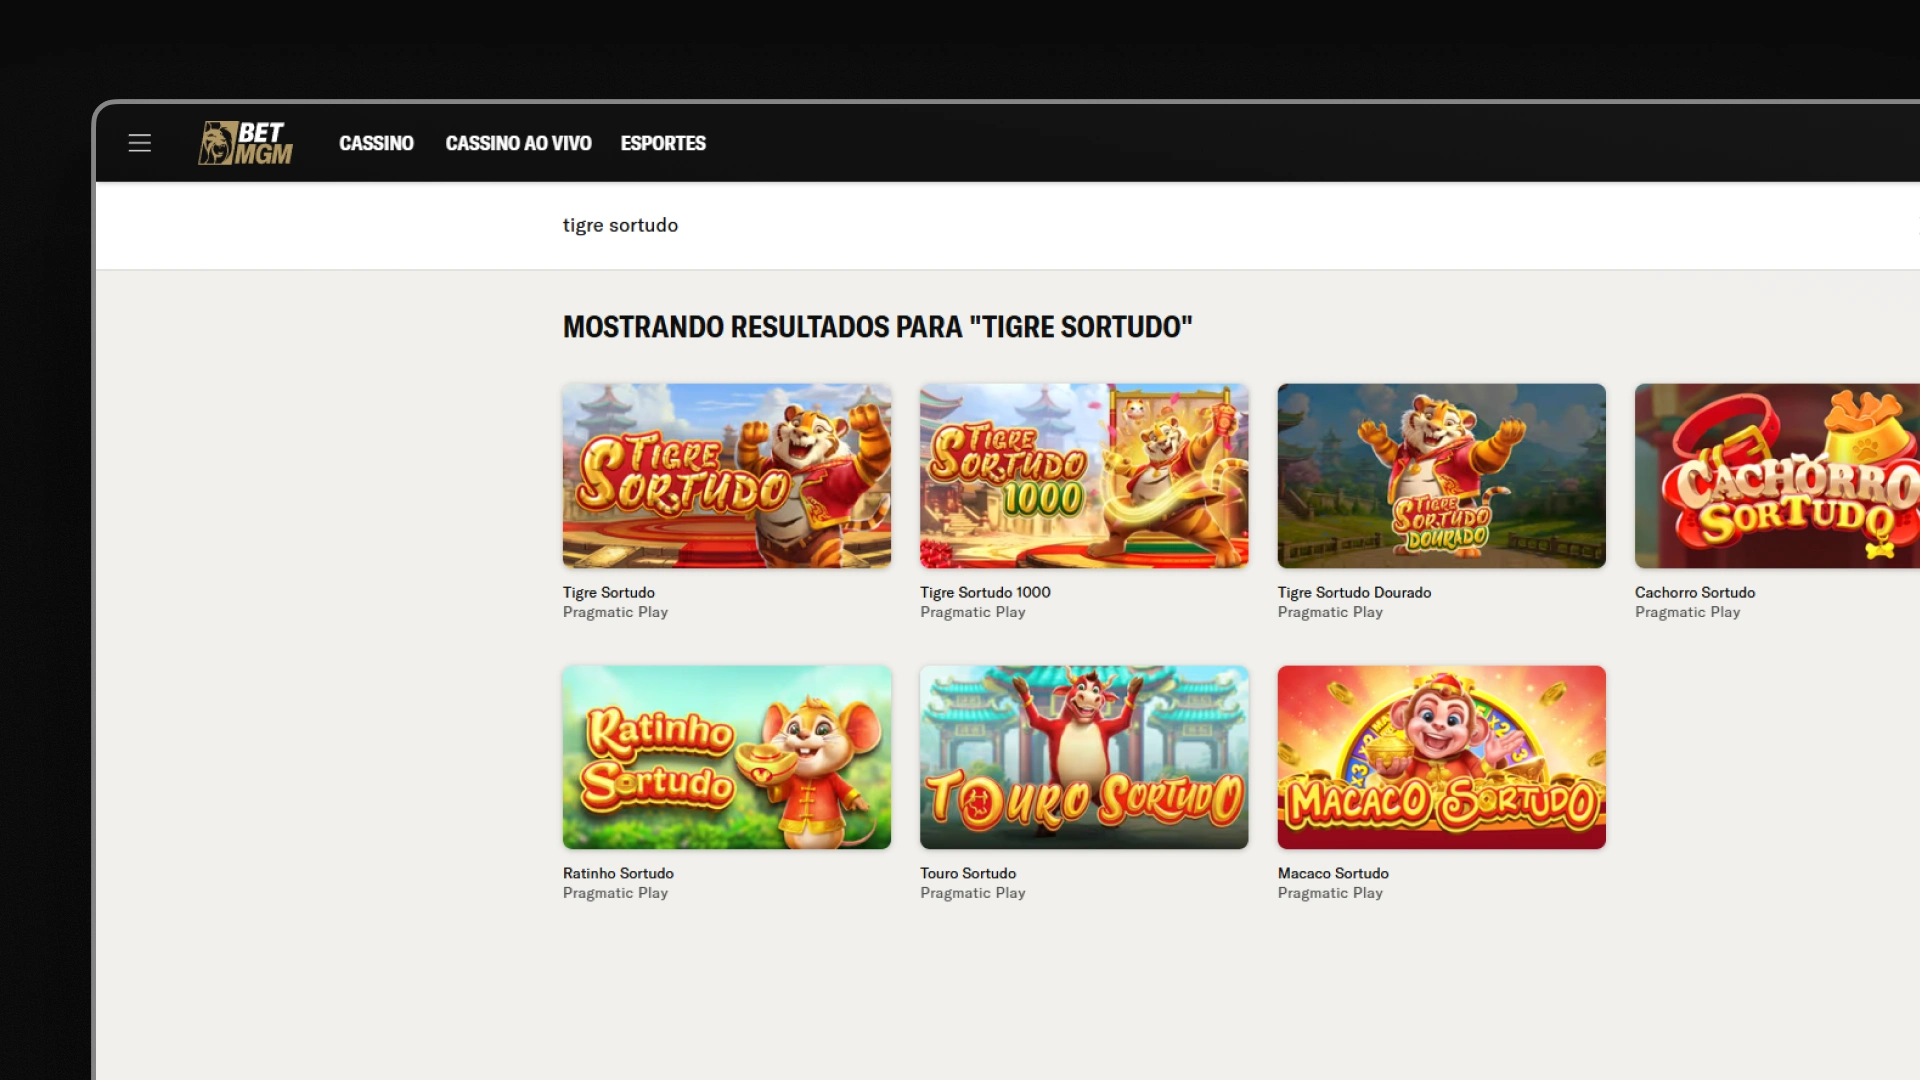Open the Cachorro Sortudo game thumbnail
This screenshot has height=1080, width=1920.
pyautogui.click(x=1777, y=476)
